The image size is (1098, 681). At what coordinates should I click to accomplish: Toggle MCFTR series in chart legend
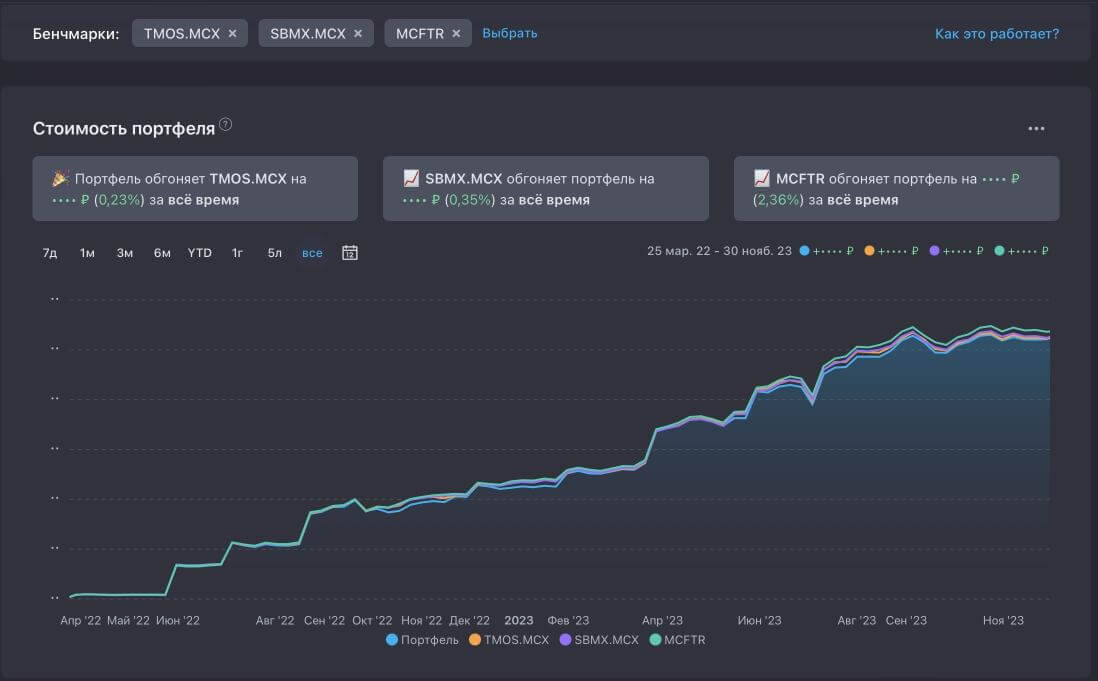click(x=677, y=640)
